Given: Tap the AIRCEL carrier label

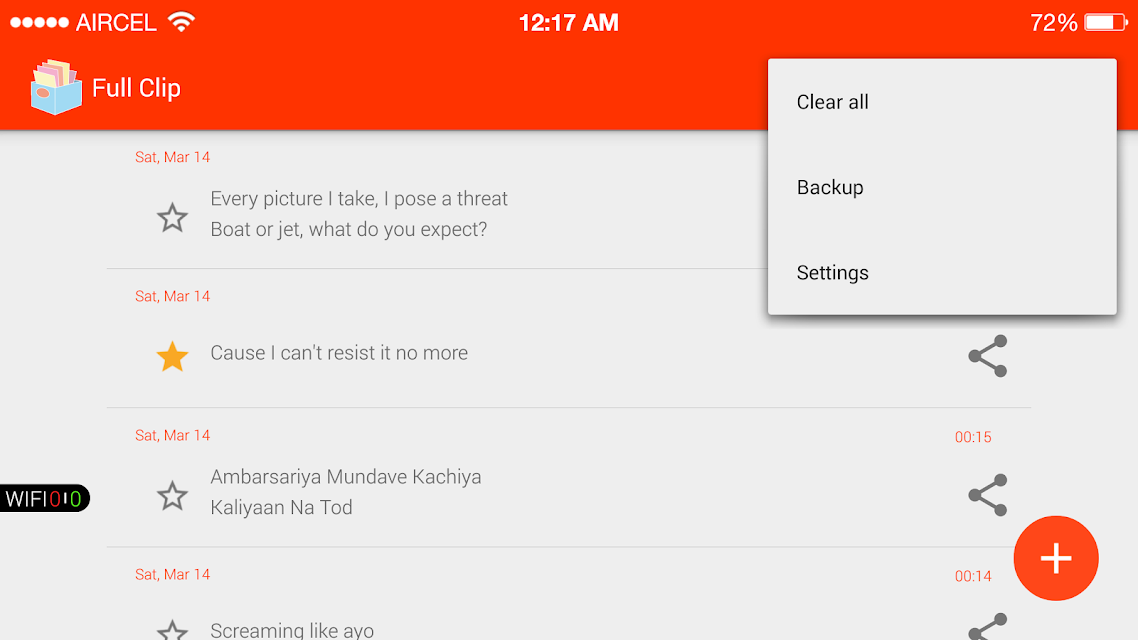Looking at the screenshot, I should (x=116, y=22).
